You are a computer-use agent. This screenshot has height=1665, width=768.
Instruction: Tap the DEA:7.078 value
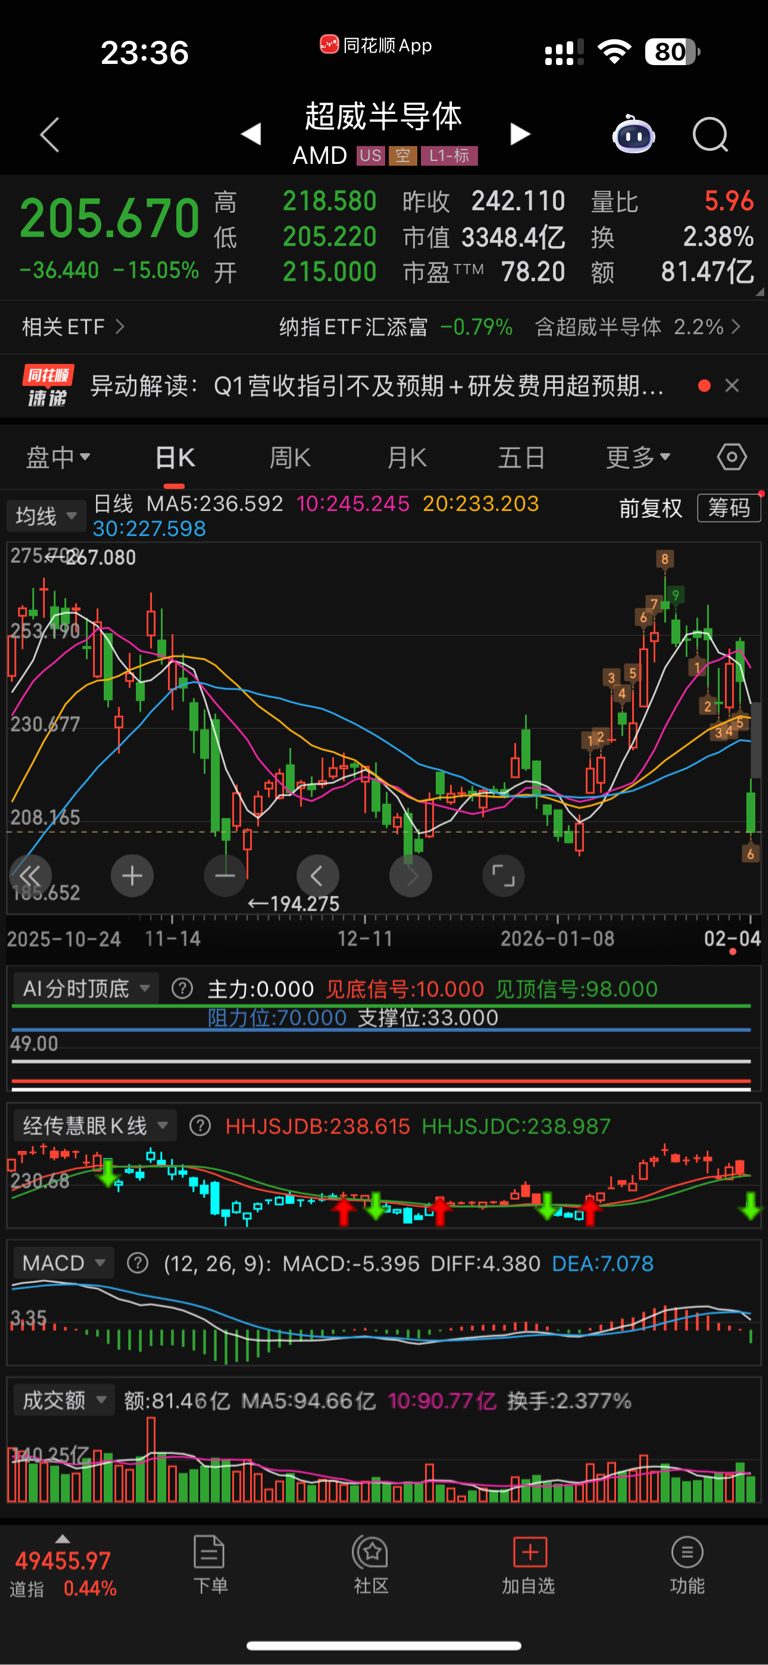603,1263
